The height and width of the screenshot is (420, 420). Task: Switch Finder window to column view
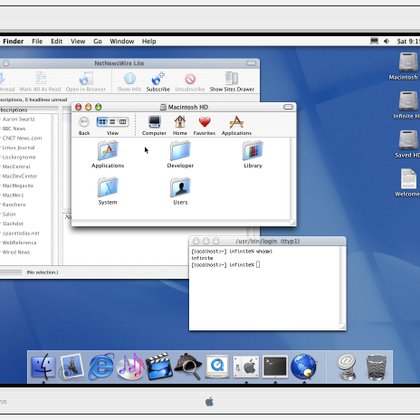pyautogui.click(x=123, y=122)
